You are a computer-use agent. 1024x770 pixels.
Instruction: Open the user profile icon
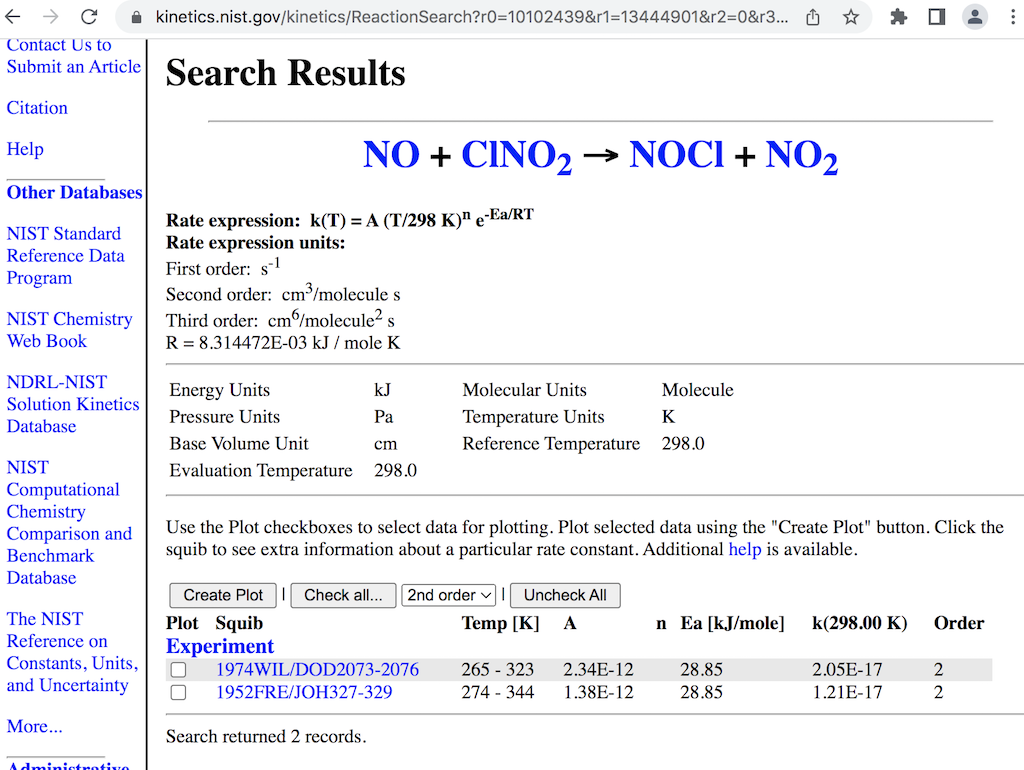(974, 17)
